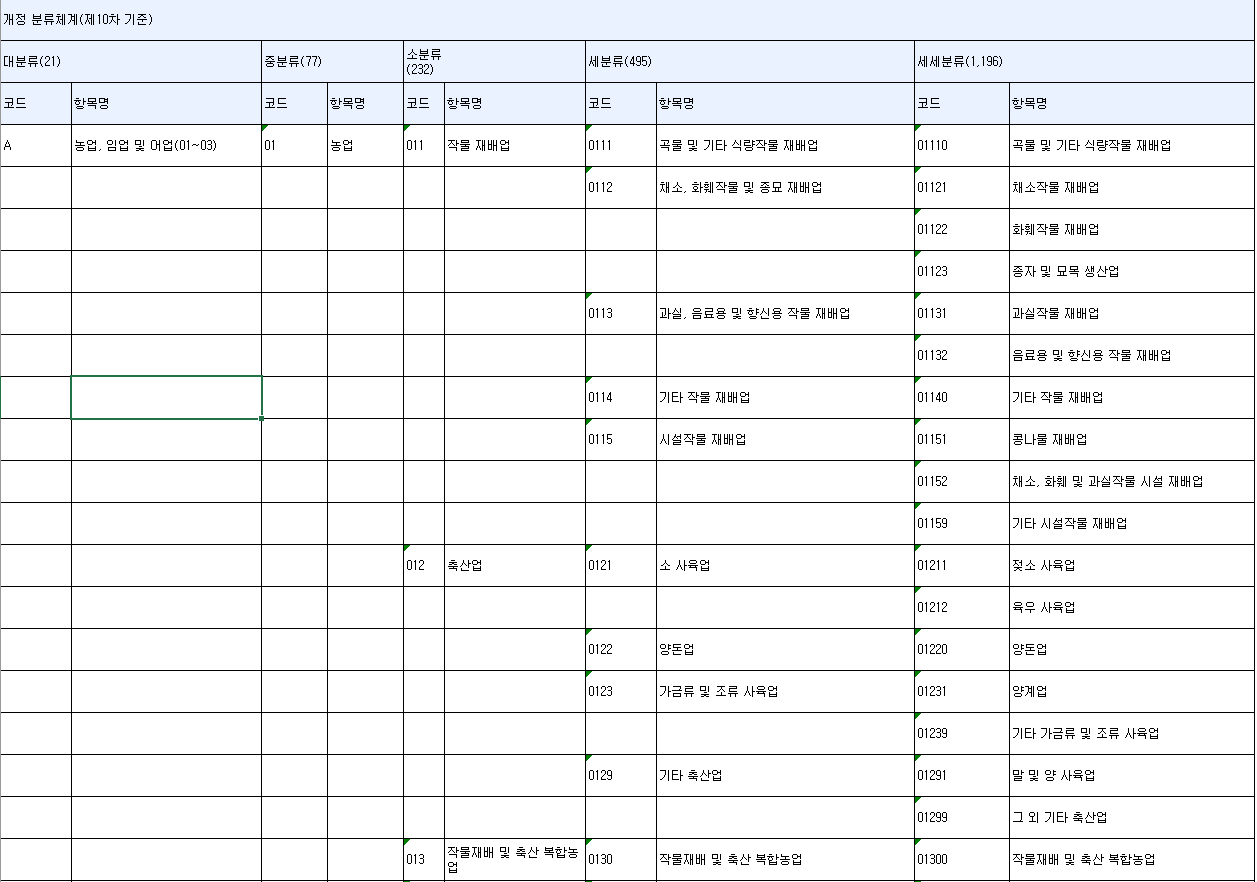Select the code cell '0111'

[620, 145]
